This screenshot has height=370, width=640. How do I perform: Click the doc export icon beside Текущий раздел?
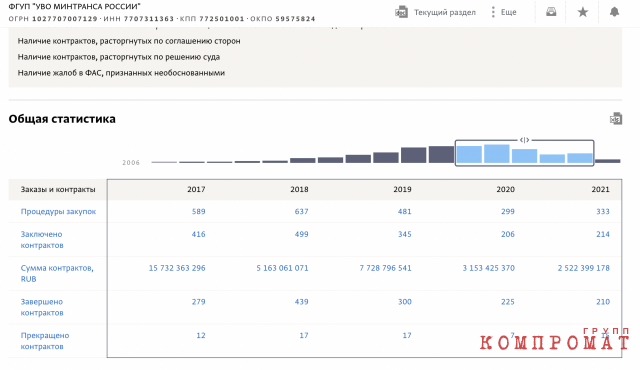coord(401,12)
